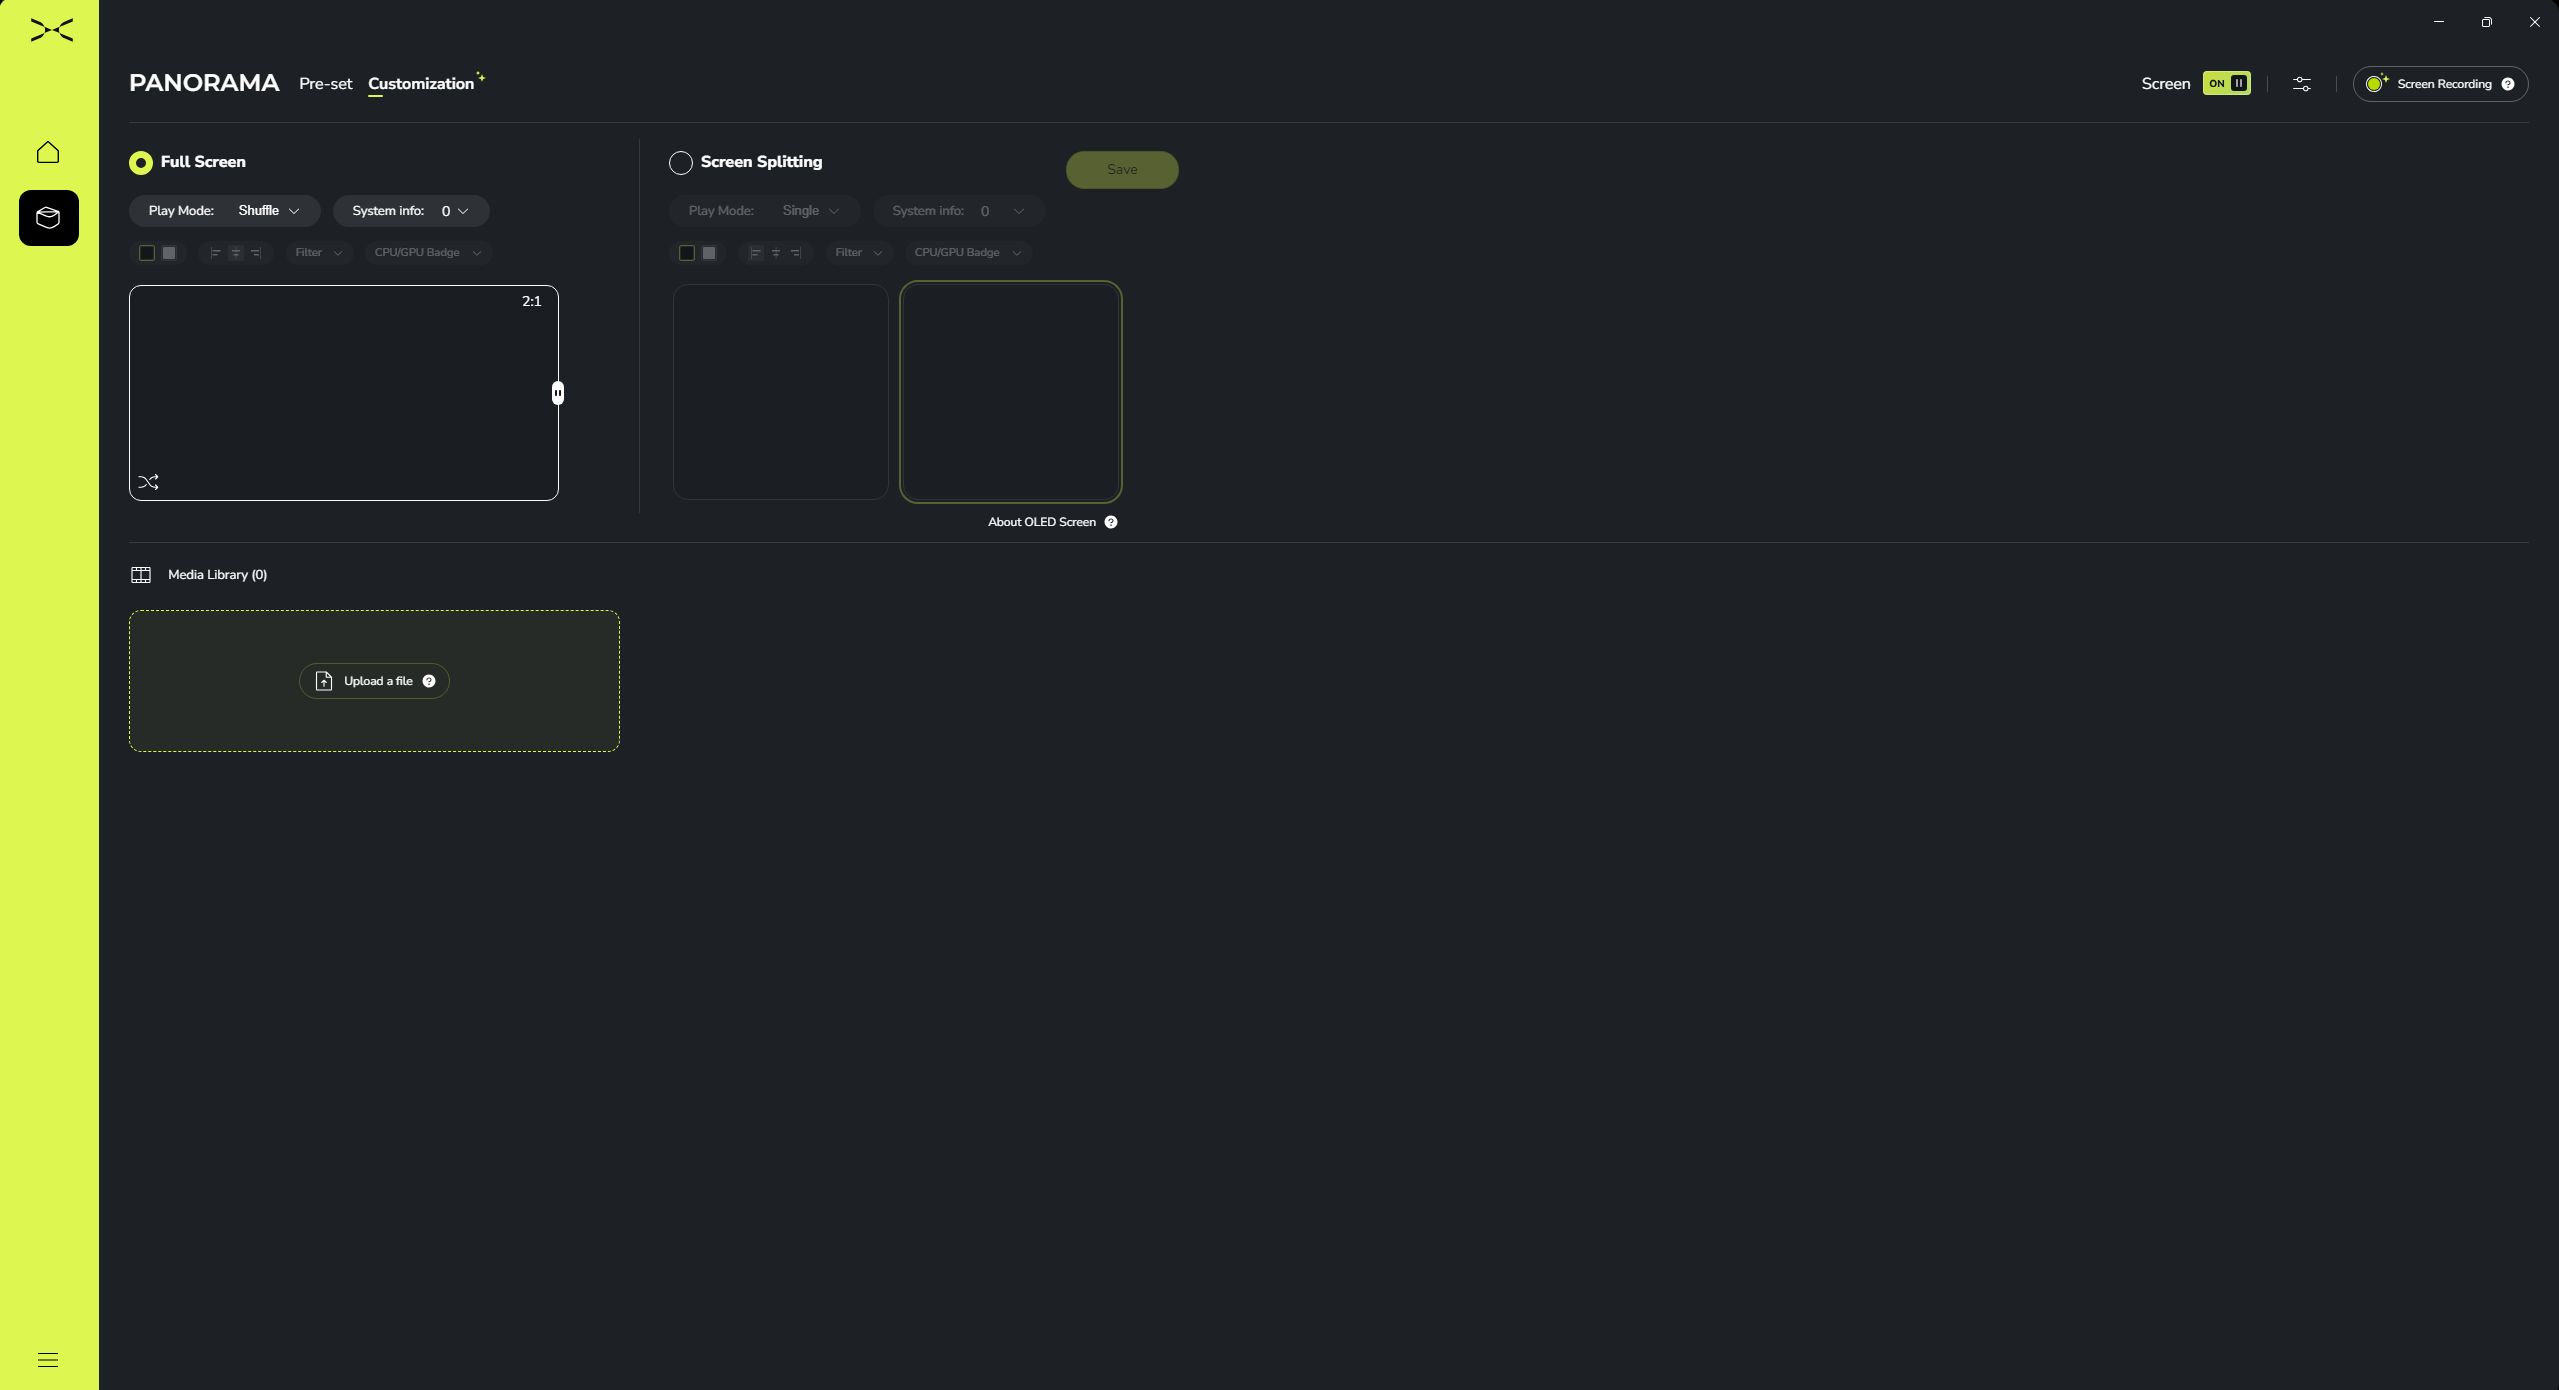Screen dimensions: 2559x1390
Task: Click help icon beside About OLED Screen
Action: [1110, 522]
